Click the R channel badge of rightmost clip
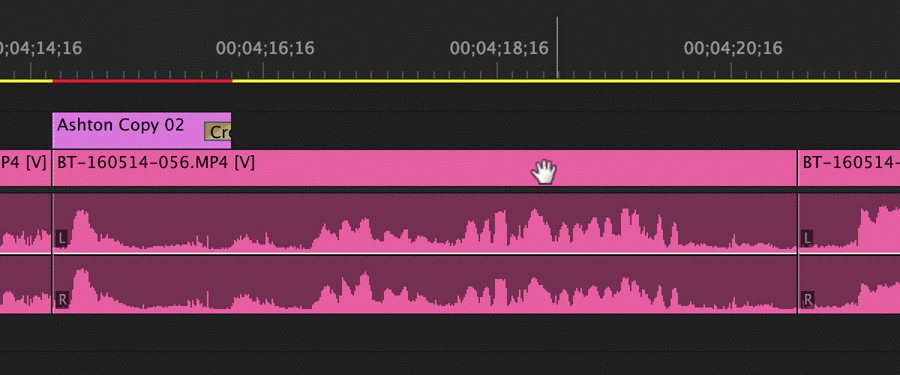 pos(808,300)
